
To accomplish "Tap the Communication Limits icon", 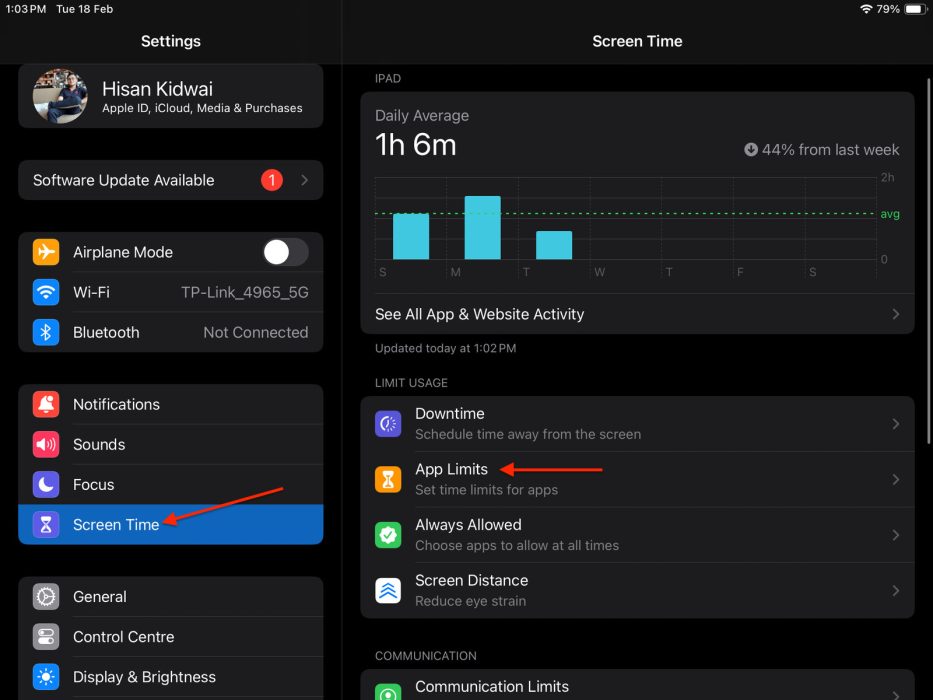I will pyautogui.click(x=388, y=693).
